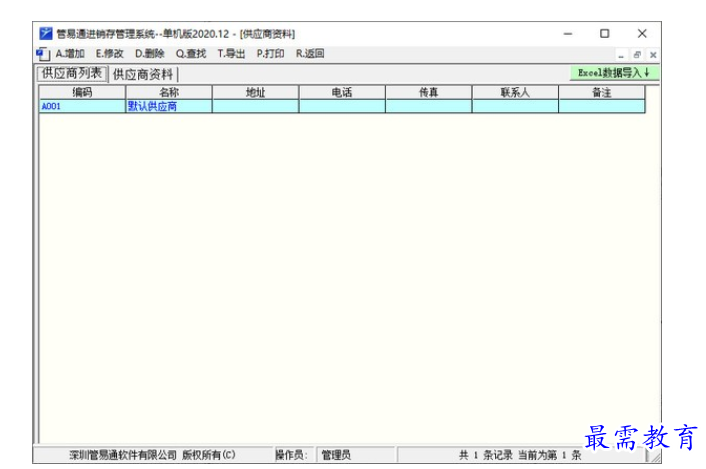Click the empty 地址 cell of A001 row
This screenshot has width=706, height=469.
pyautogui.click(x=255, y=107)
